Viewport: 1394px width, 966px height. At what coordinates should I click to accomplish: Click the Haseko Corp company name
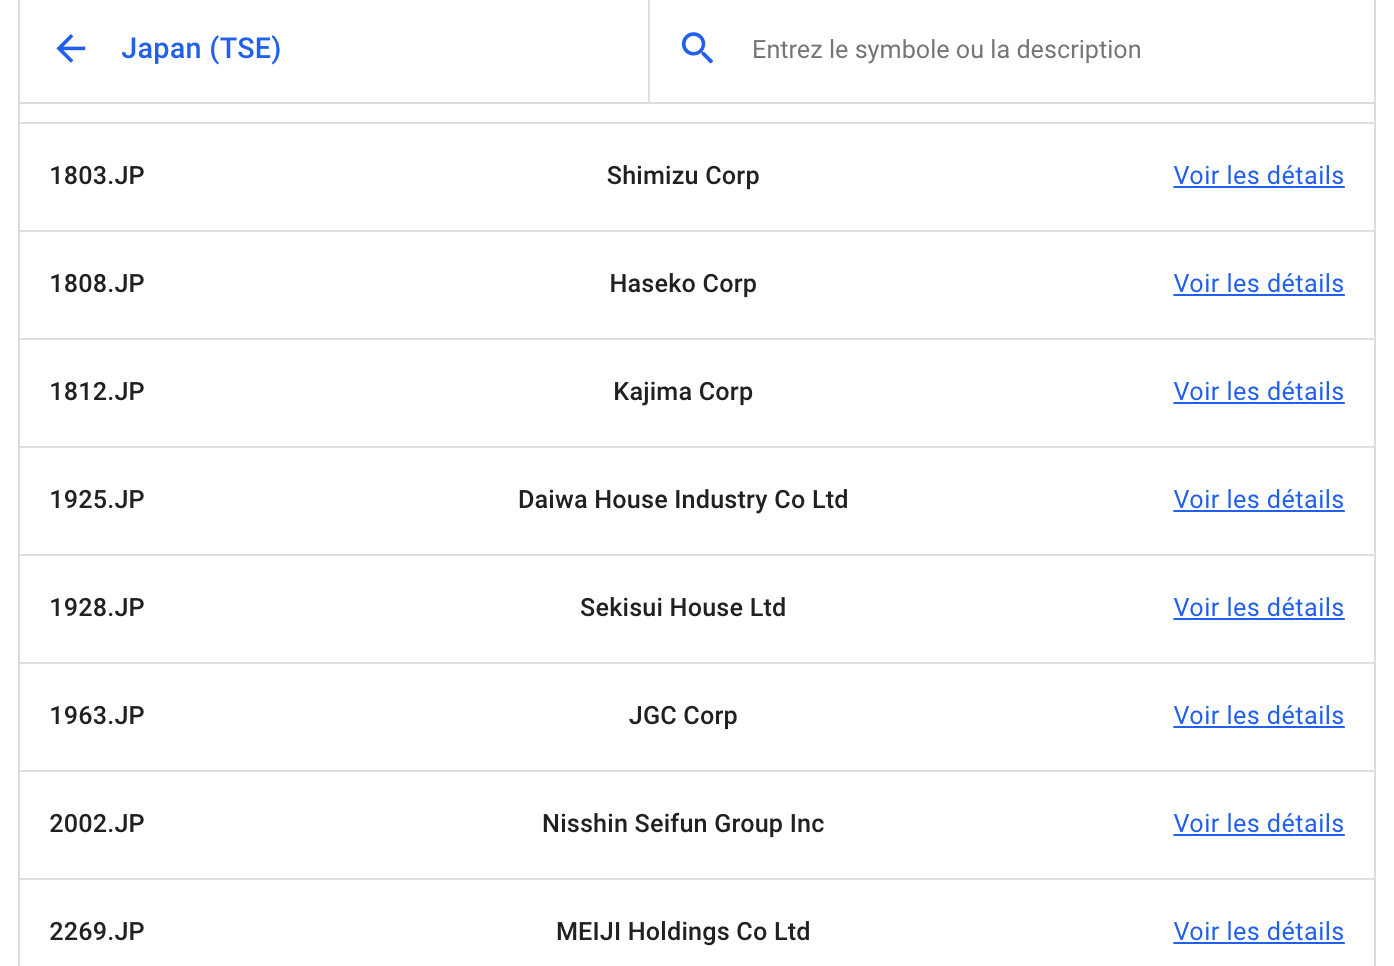(683, 284)
